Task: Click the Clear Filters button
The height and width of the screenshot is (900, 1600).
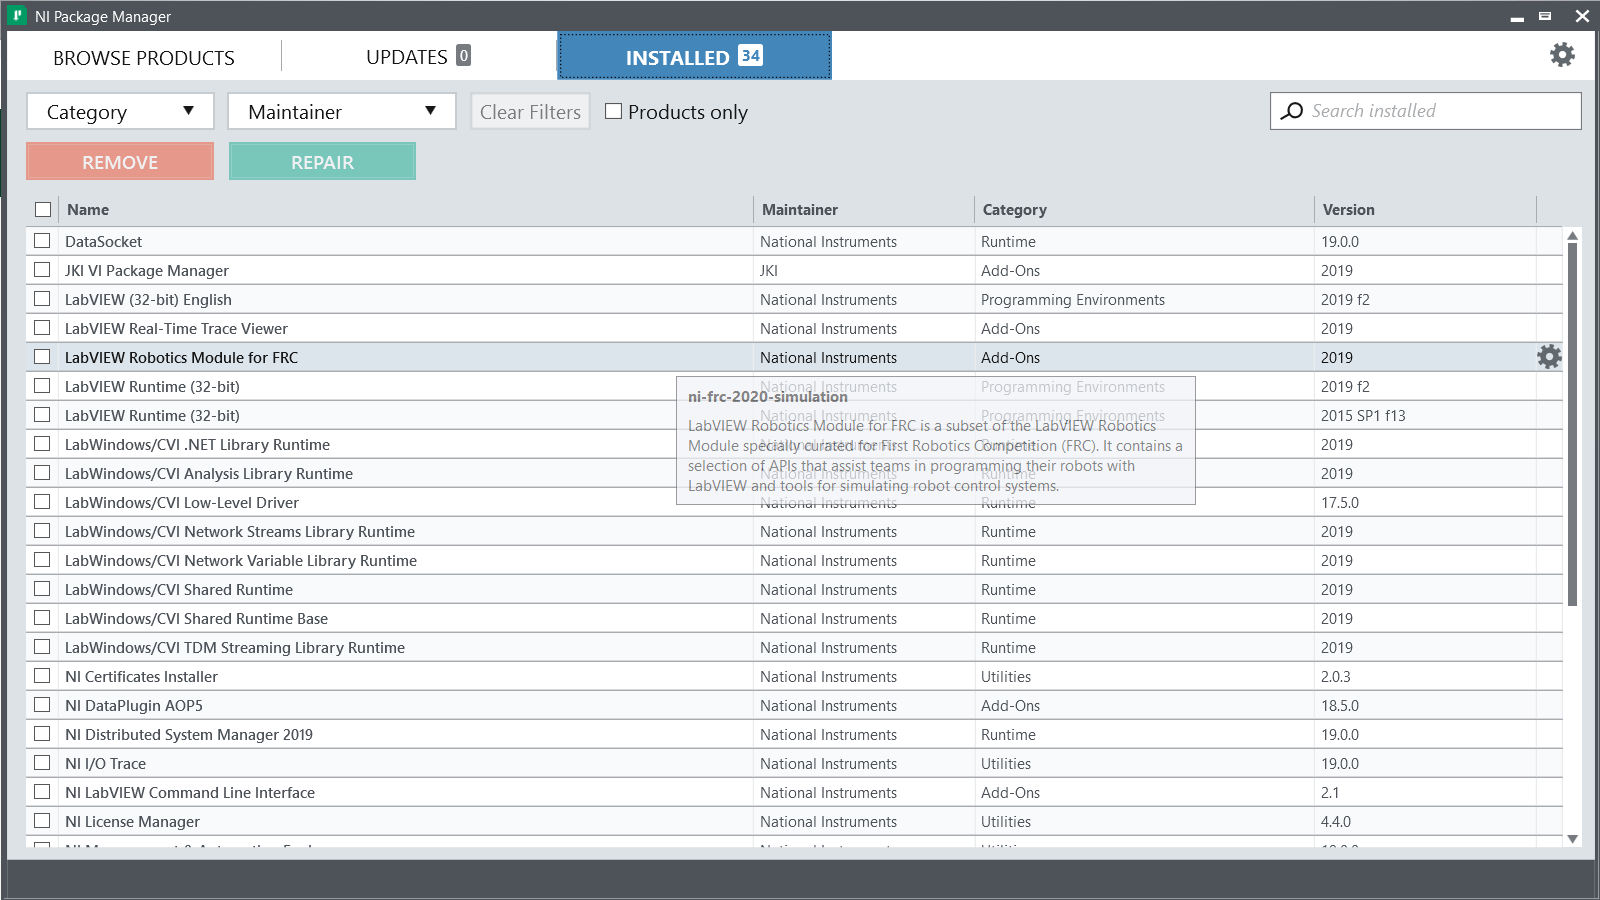Action: click(x=530, y=111)
